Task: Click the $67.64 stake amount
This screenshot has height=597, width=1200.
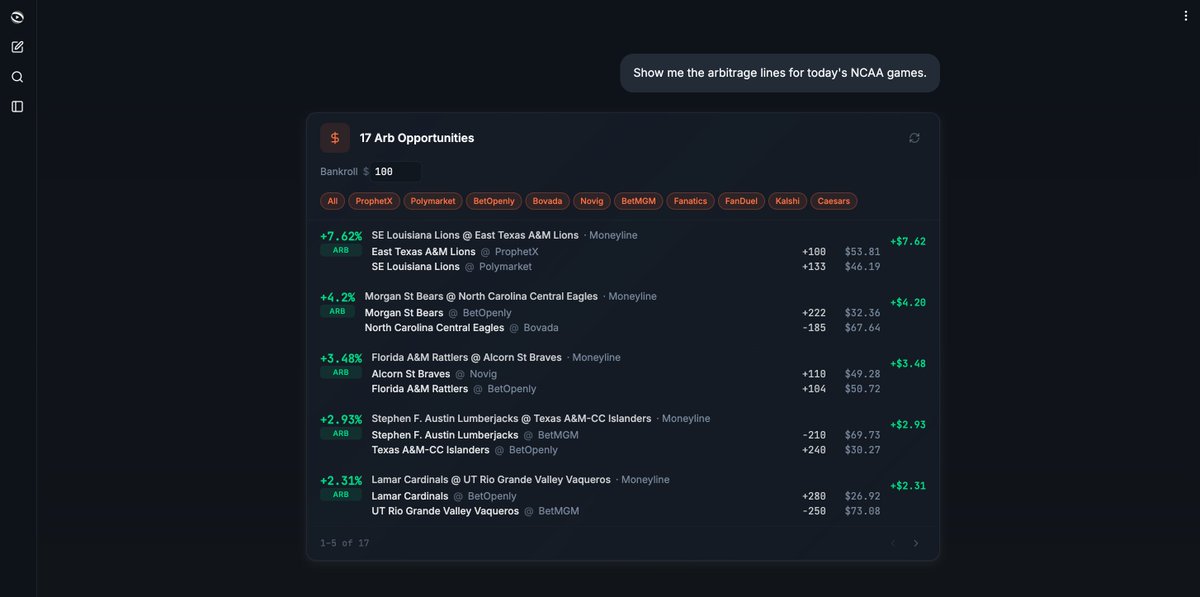Action: pyautogui.click(x=862, y=328)
